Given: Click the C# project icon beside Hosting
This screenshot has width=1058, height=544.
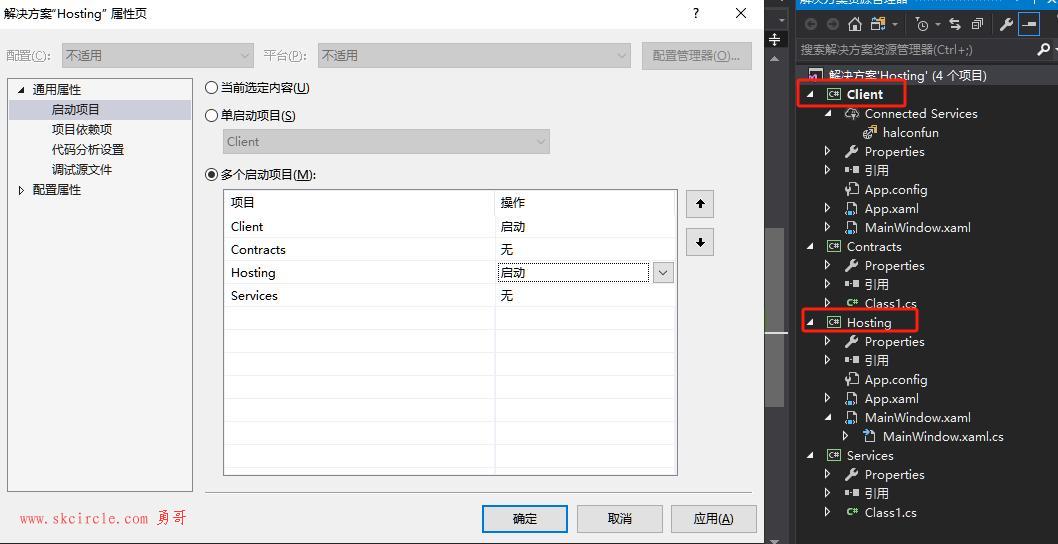Looking at the screenshot, I should point(833,323).
